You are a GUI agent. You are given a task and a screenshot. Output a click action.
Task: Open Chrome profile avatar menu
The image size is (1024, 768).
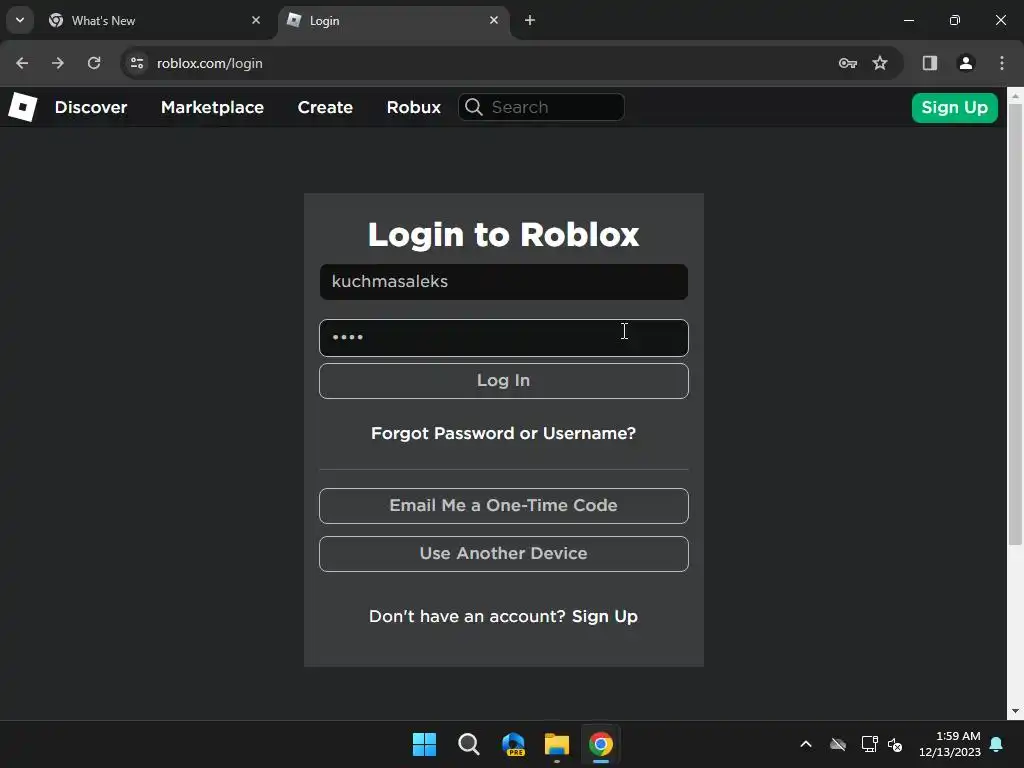(x=965, y=63)
